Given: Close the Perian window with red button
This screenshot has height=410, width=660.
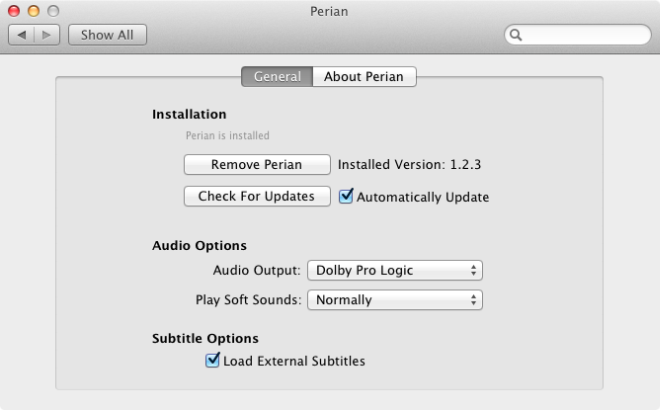Looking at the screenshot, I should (14, 11).
